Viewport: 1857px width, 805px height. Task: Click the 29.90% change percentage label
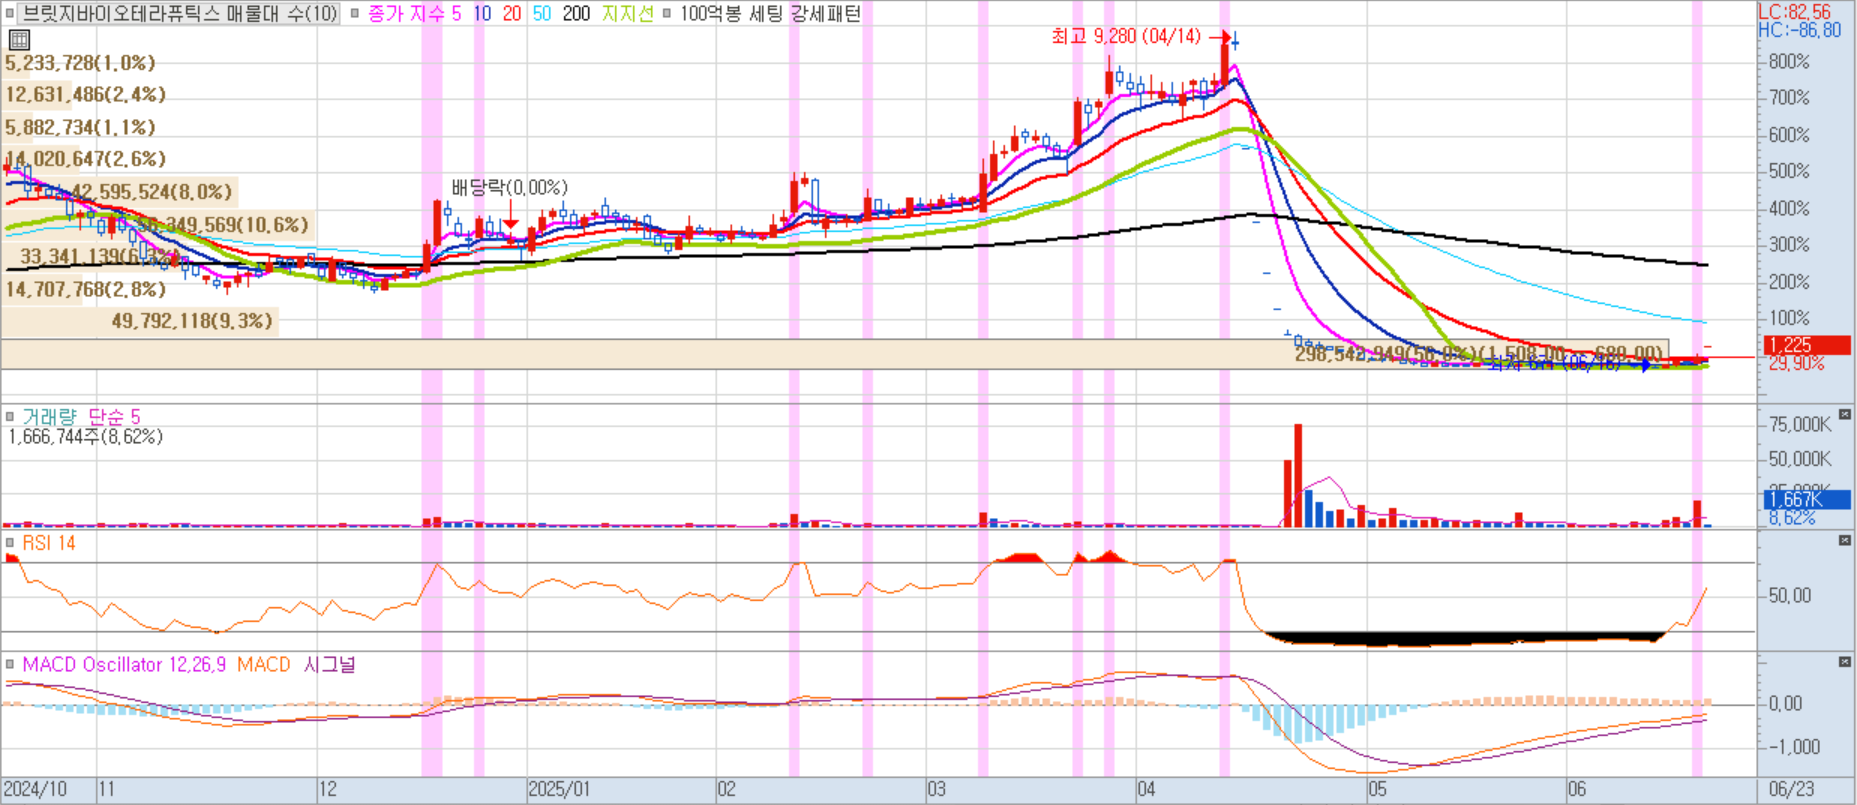1796,363
